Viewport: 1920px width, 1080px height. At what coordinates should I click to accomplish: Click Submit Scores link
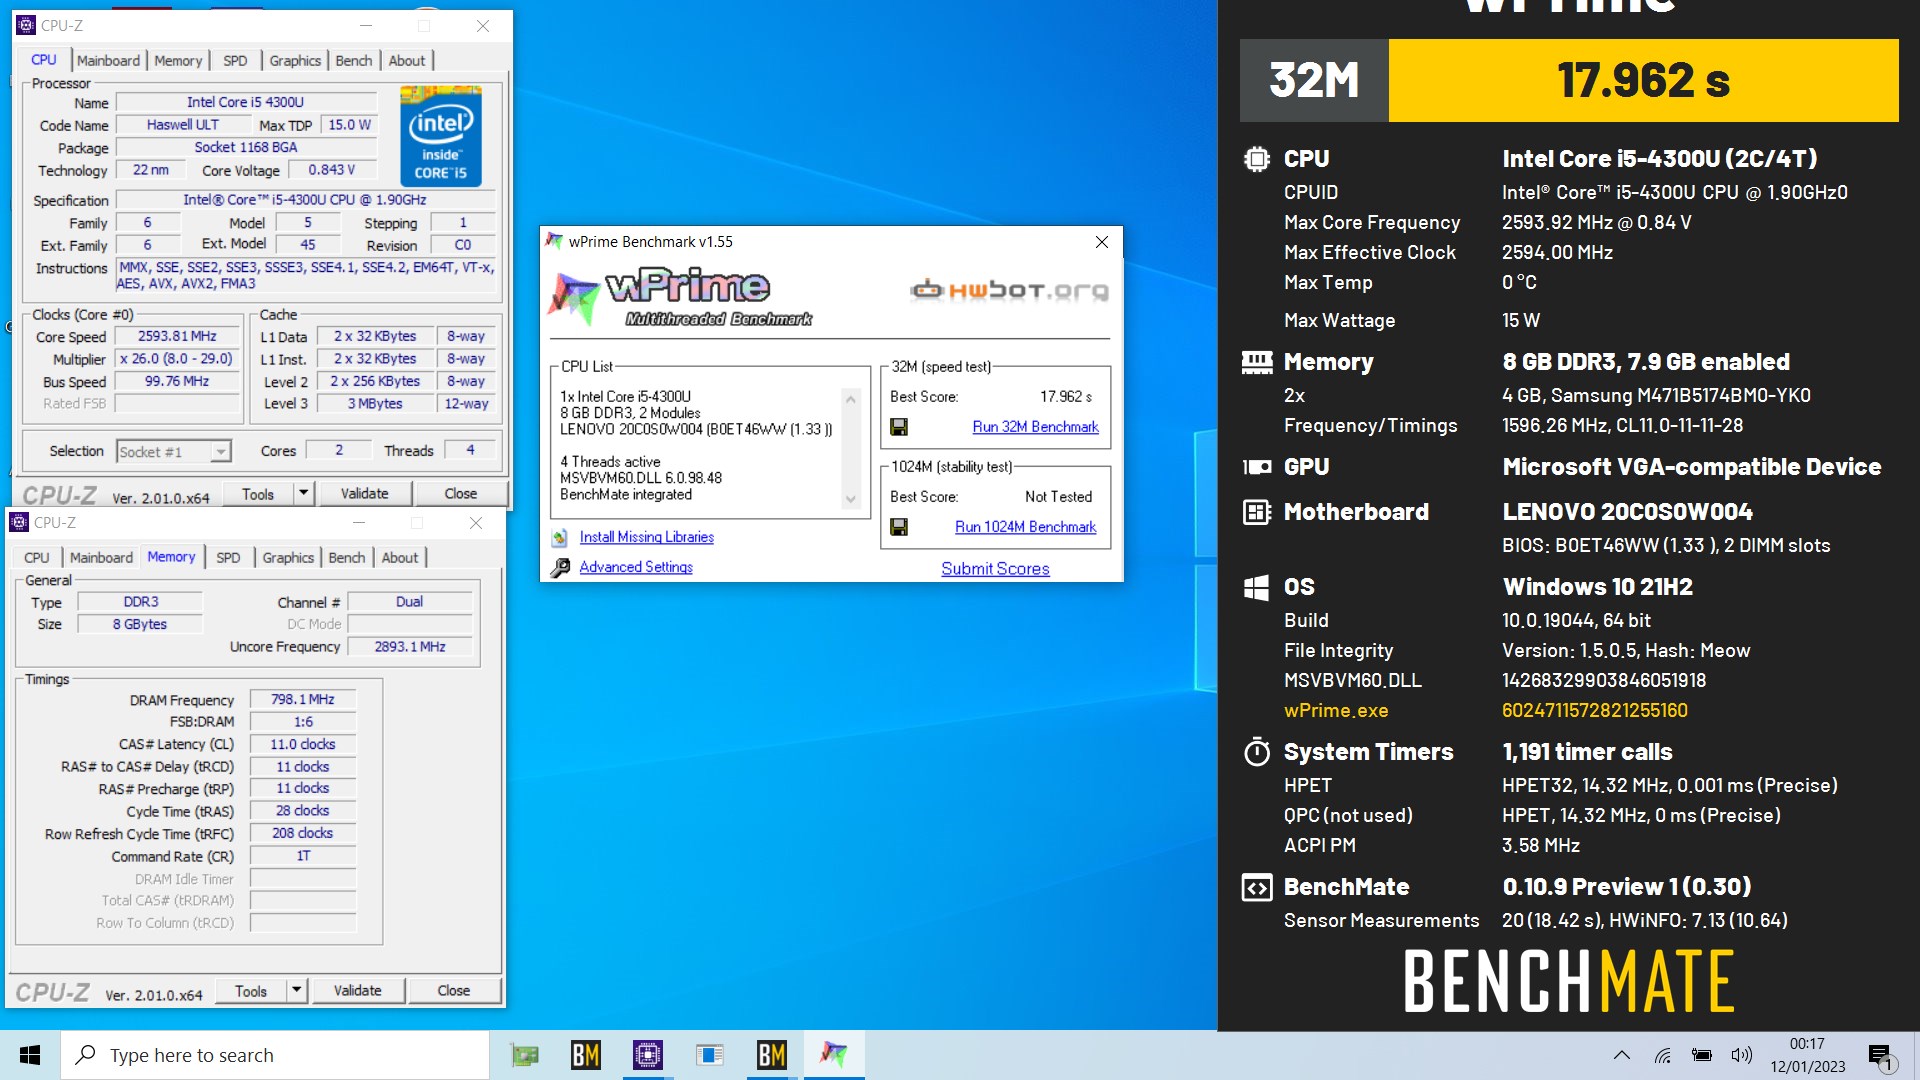point(995,569)
